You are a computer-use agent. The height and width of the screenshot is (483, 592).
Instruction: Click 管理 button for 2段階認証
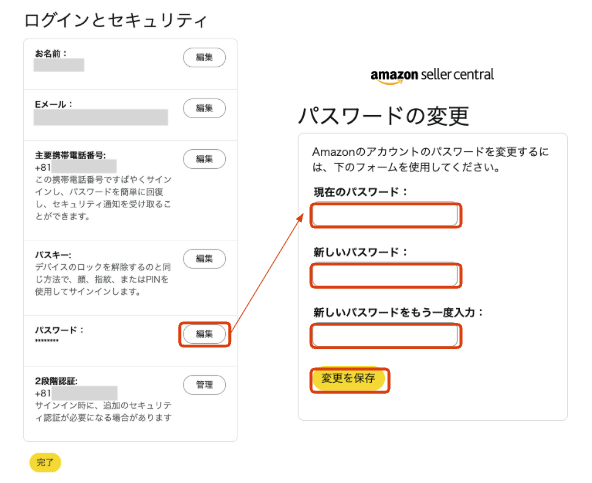[204, 385]
